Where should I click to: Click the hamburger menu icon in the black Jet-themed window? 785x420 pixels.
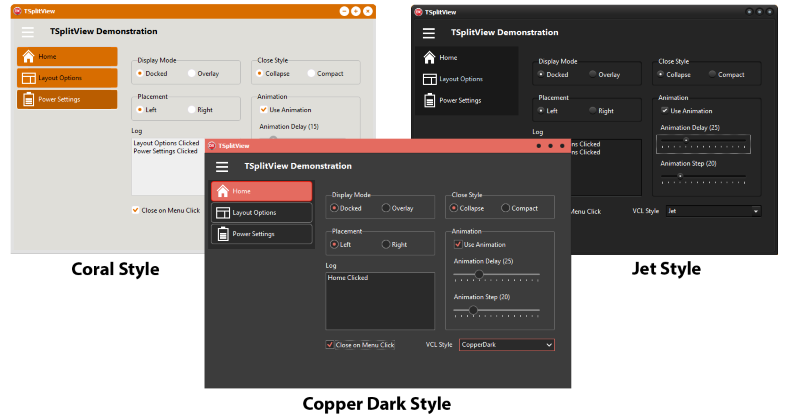(429, 33)
